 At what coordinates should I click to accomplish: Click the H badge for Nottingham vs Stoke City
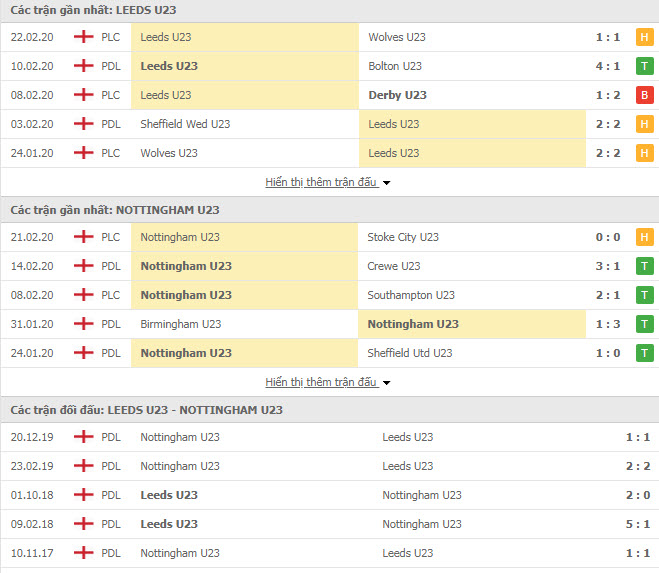click(x=644, y=237)
